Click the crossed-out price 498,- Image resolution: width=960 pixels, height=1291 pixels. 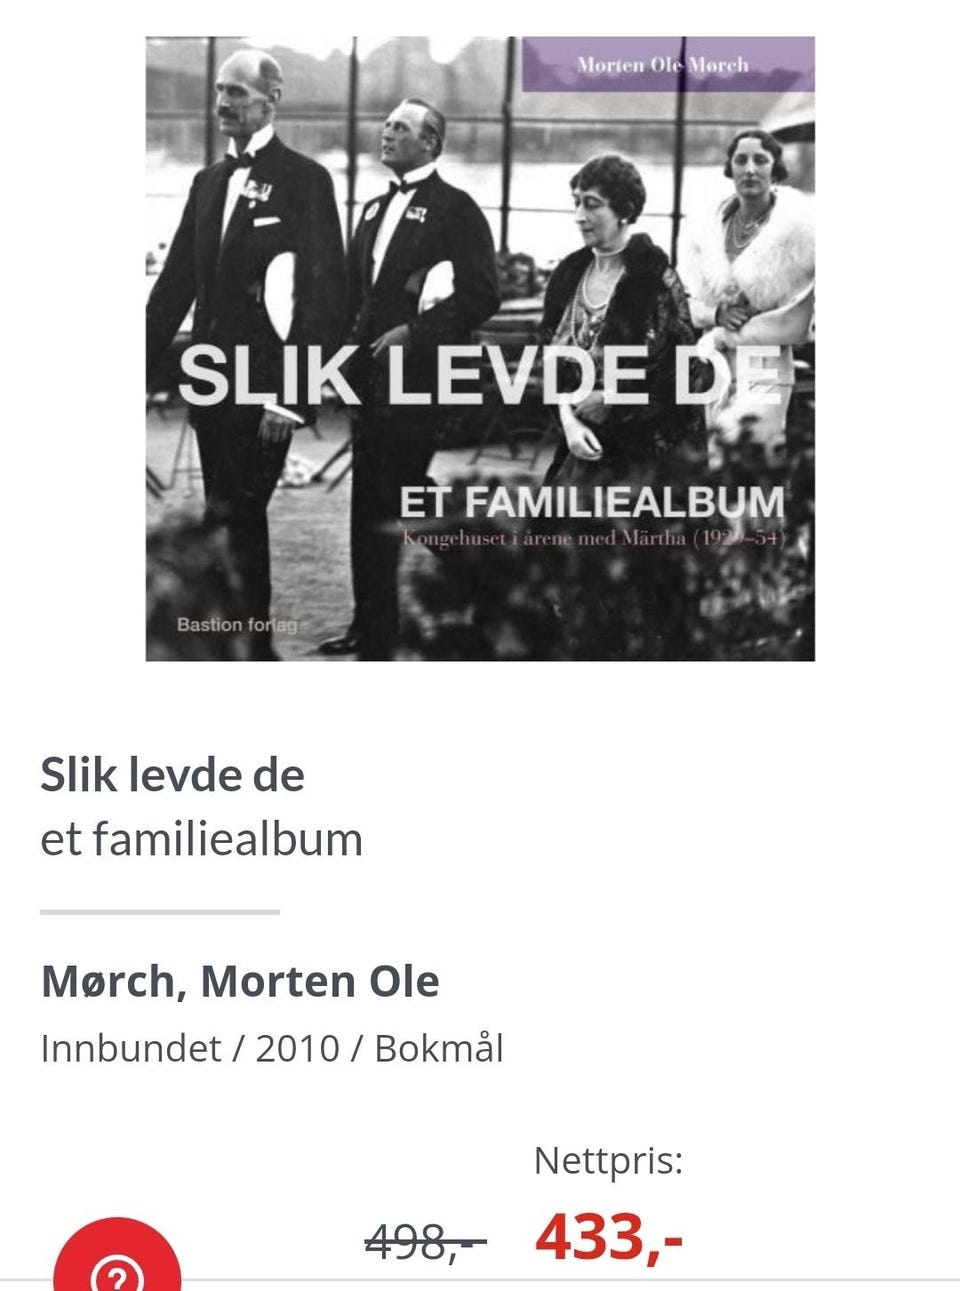(x=425, y=1243)
